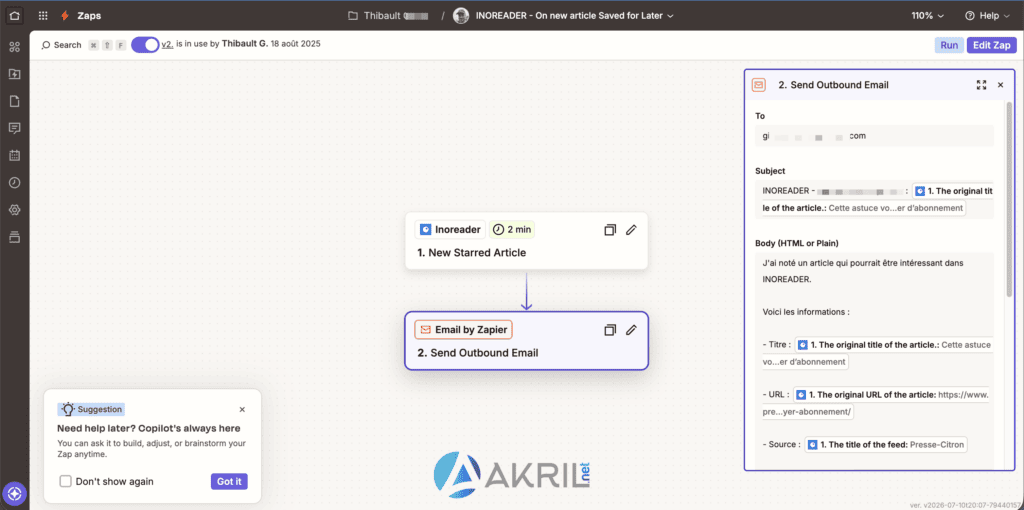The height and width of the screenshot is (510, 1024).
Task: Open the notes comment icon in sidebar
Action: pyautogui.click(x=14, y=128)
